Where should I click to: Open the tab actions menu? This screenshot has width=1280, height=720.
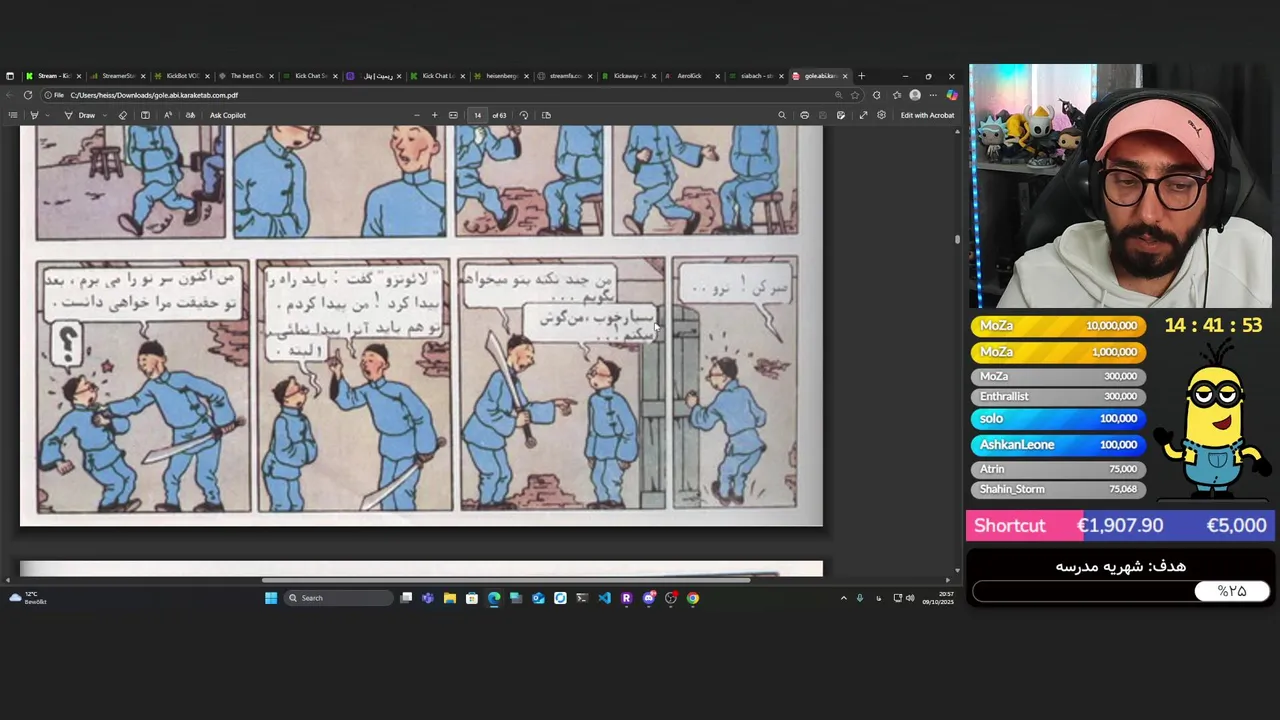pos(10,76)
